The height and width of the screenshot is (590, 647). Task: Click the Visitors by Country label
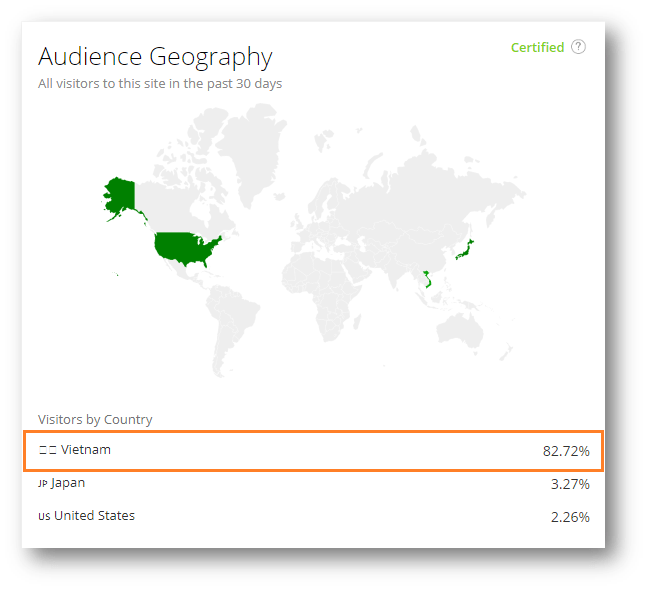point(95,420)
